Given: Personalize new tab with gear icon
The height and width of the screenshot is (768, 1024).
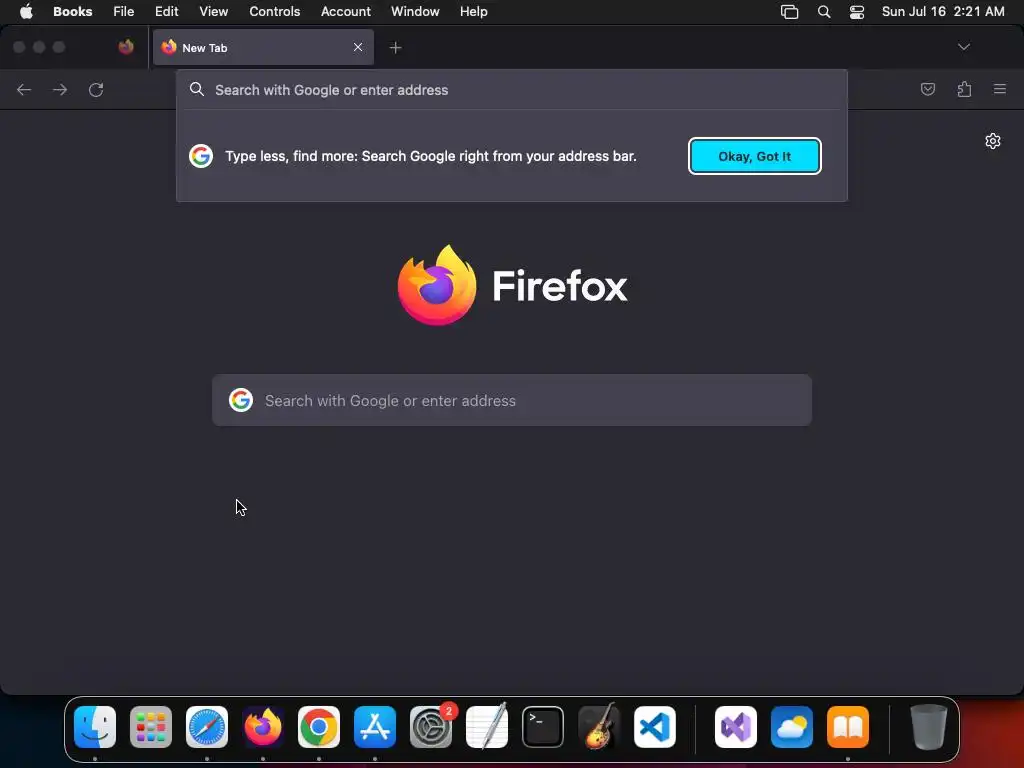Looking at the screenshot, I should [x=993, y=141].
